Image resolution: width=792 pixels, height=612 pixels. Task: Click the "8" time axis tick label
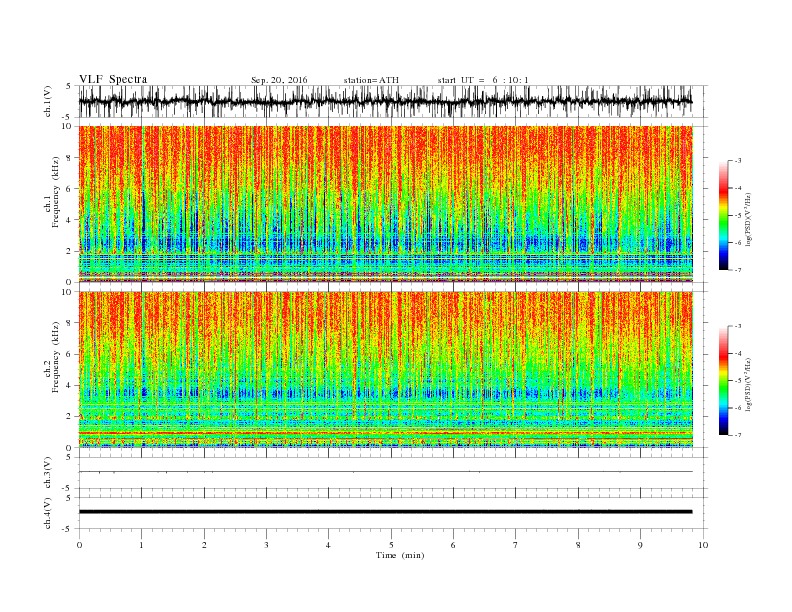pyautogui.click(x=578, y=545)
